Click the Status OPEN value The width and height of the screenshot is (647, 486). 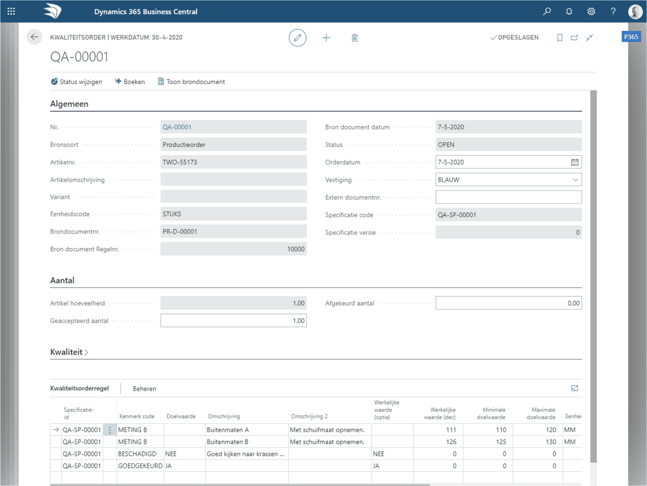(509, 145)
